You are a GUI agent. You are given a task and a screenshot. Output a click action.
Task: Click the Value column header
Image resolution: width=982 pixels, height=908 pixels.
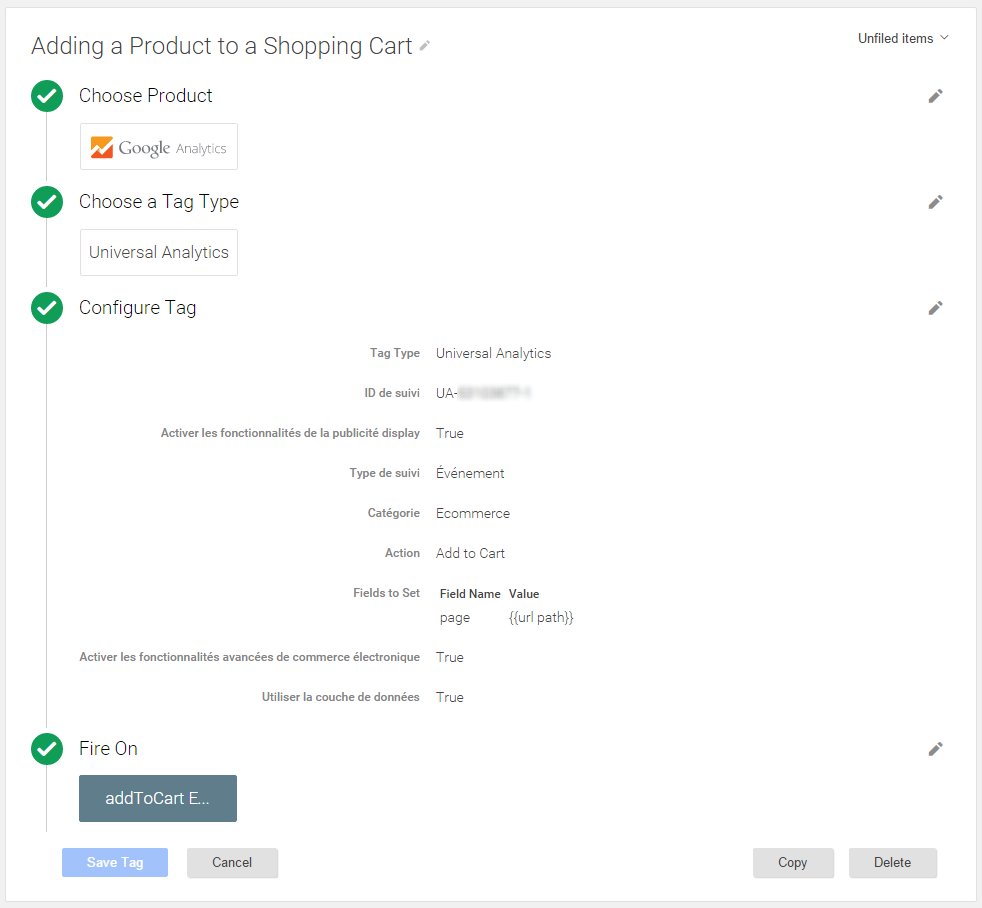(x=524, y=594)
